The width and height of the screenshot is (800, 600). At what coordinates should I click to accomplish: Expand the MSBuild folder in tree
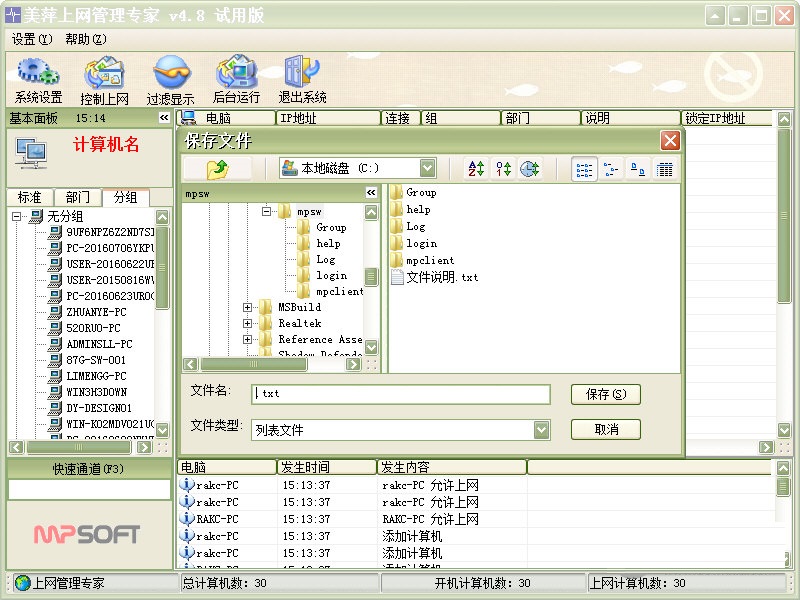pos(248,308)
